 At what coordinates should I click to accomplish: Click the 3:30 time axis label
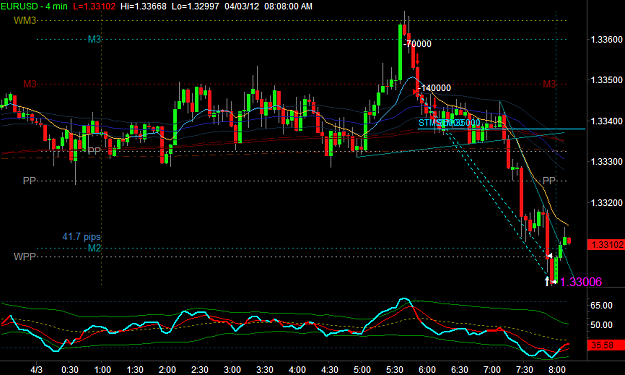265,370
